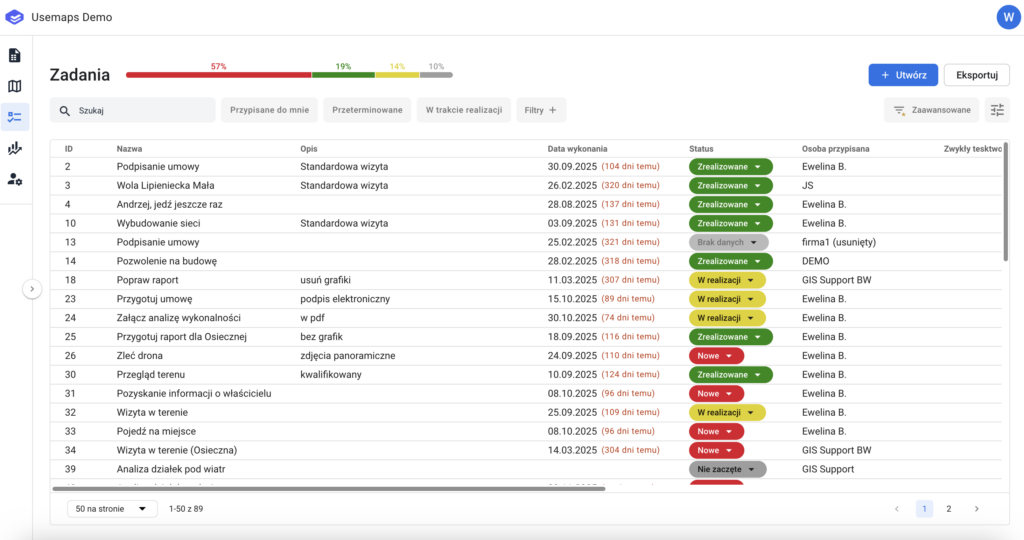Viewport: 1024px width, 540px height.
Task: Click the Utwórz button
Action: tap(903, 75)
